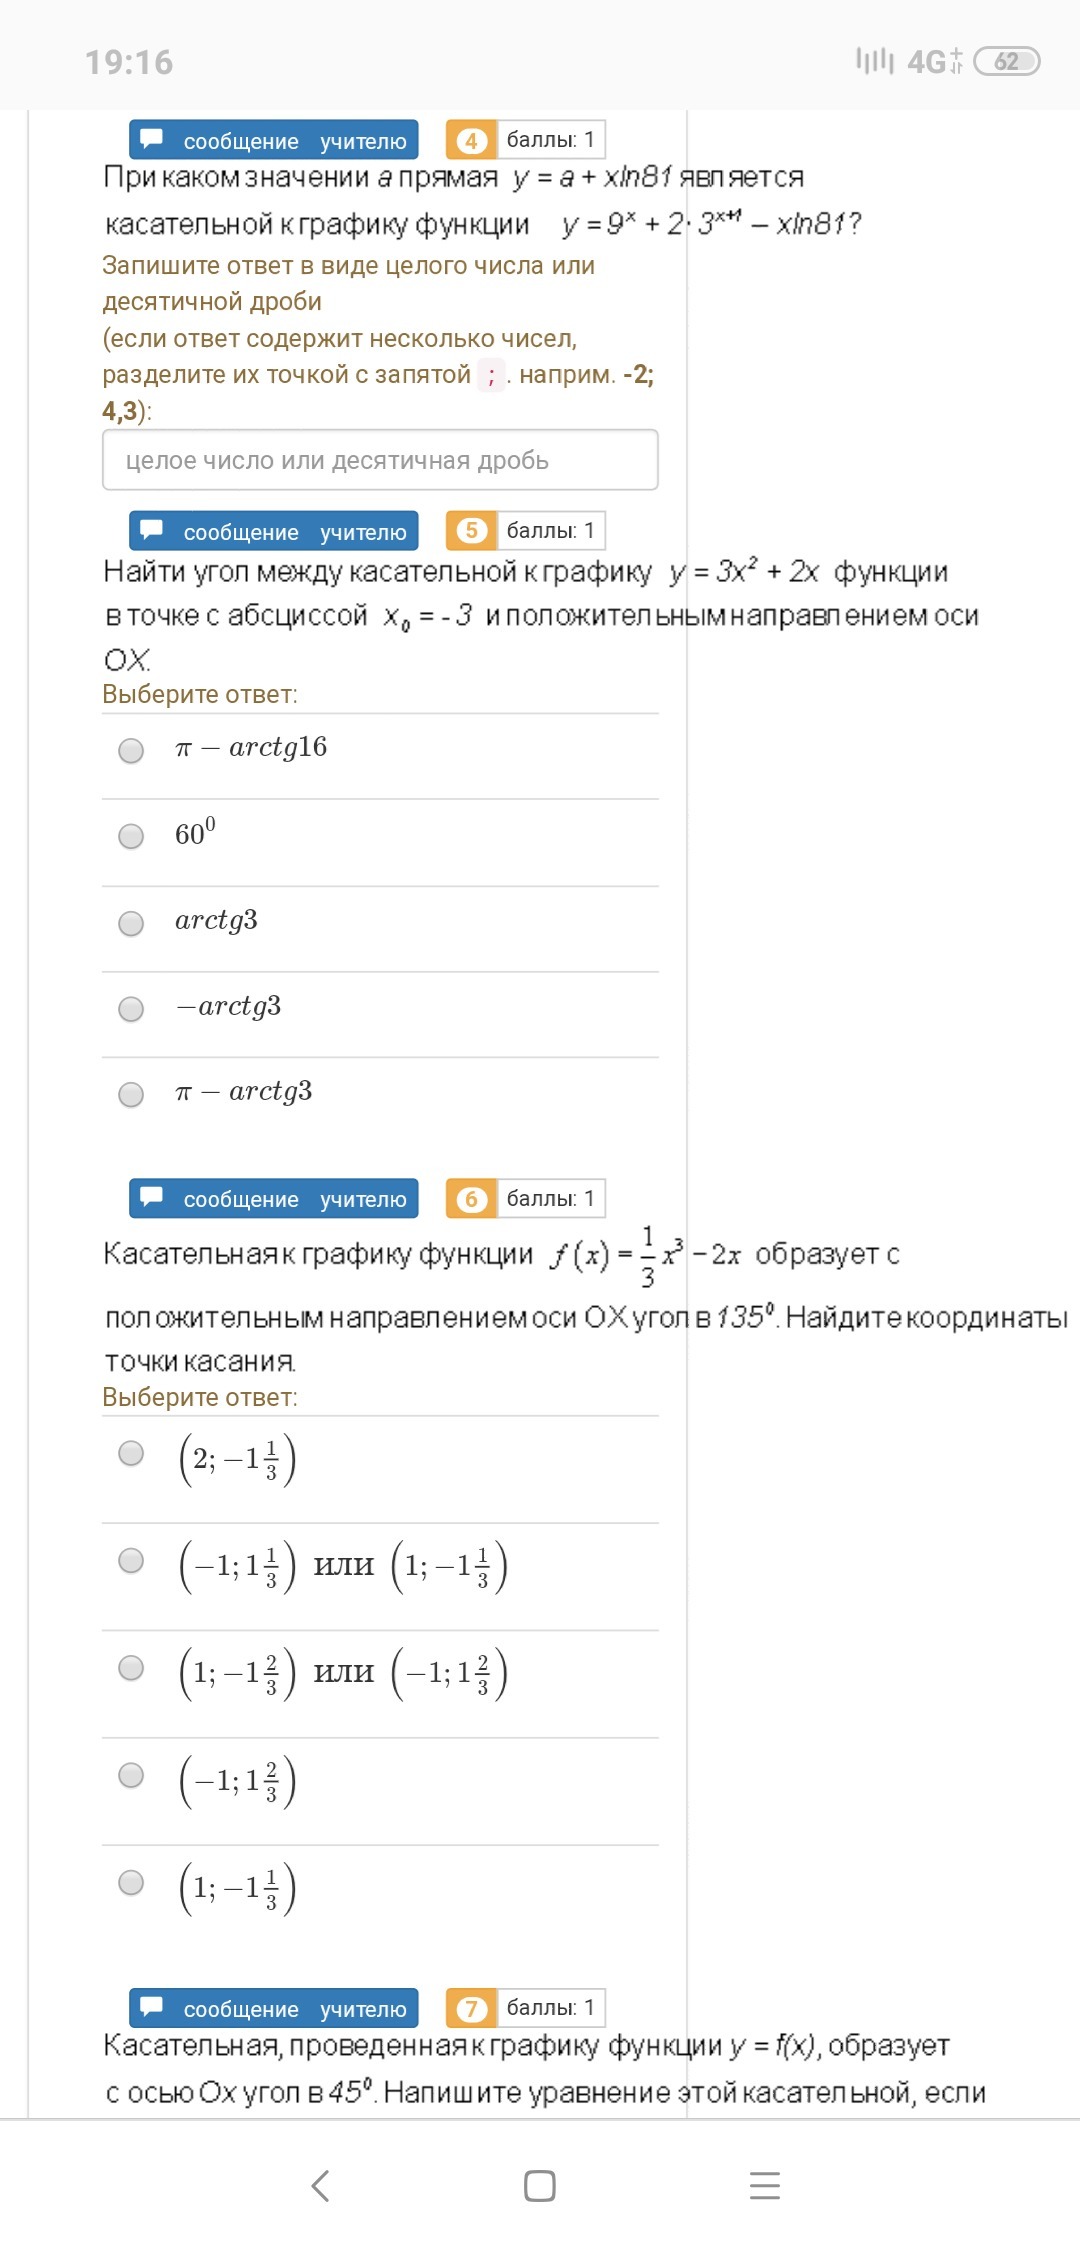
Task: Pick the last answer (1; −1 1/3)
Action: point(131,1883)
